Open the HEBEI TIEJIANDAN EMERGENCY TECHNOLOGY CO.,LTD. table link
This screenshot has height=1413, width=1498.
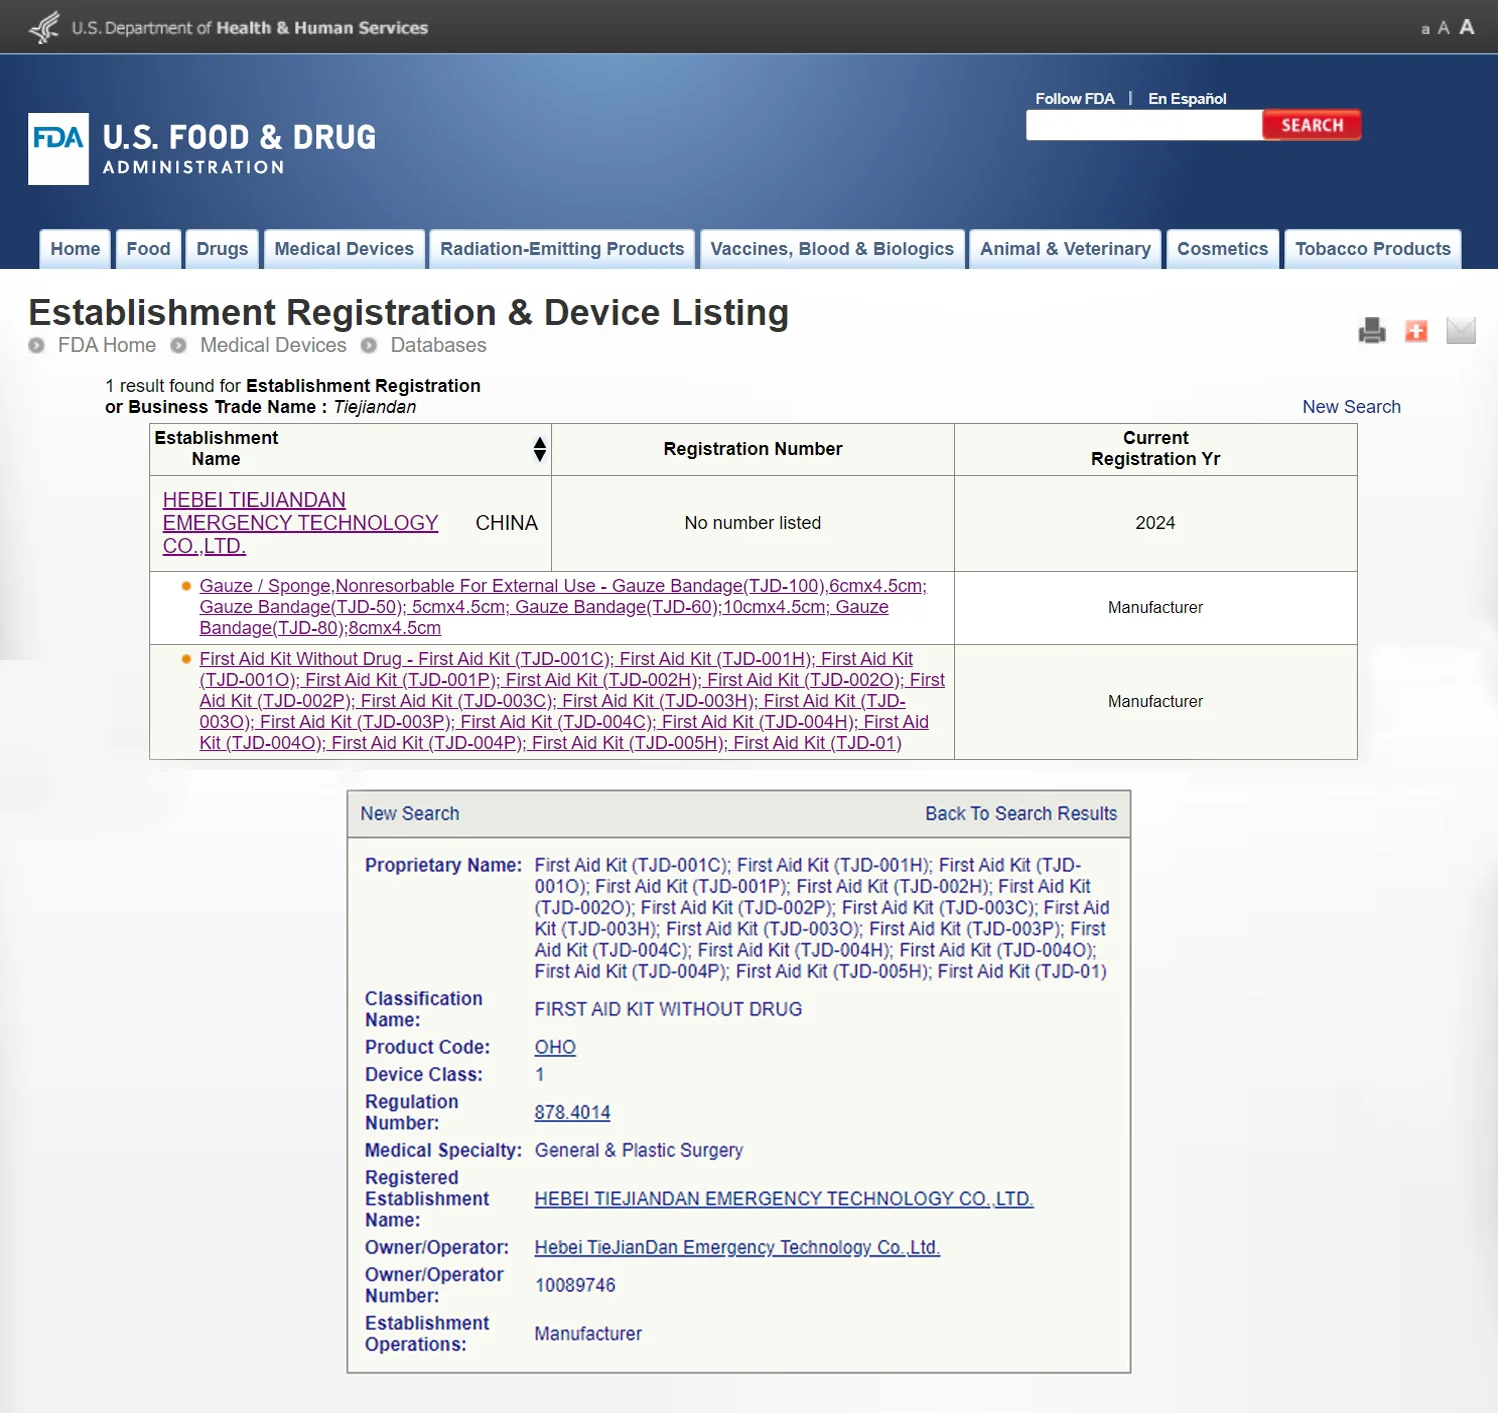pos(300,523)
